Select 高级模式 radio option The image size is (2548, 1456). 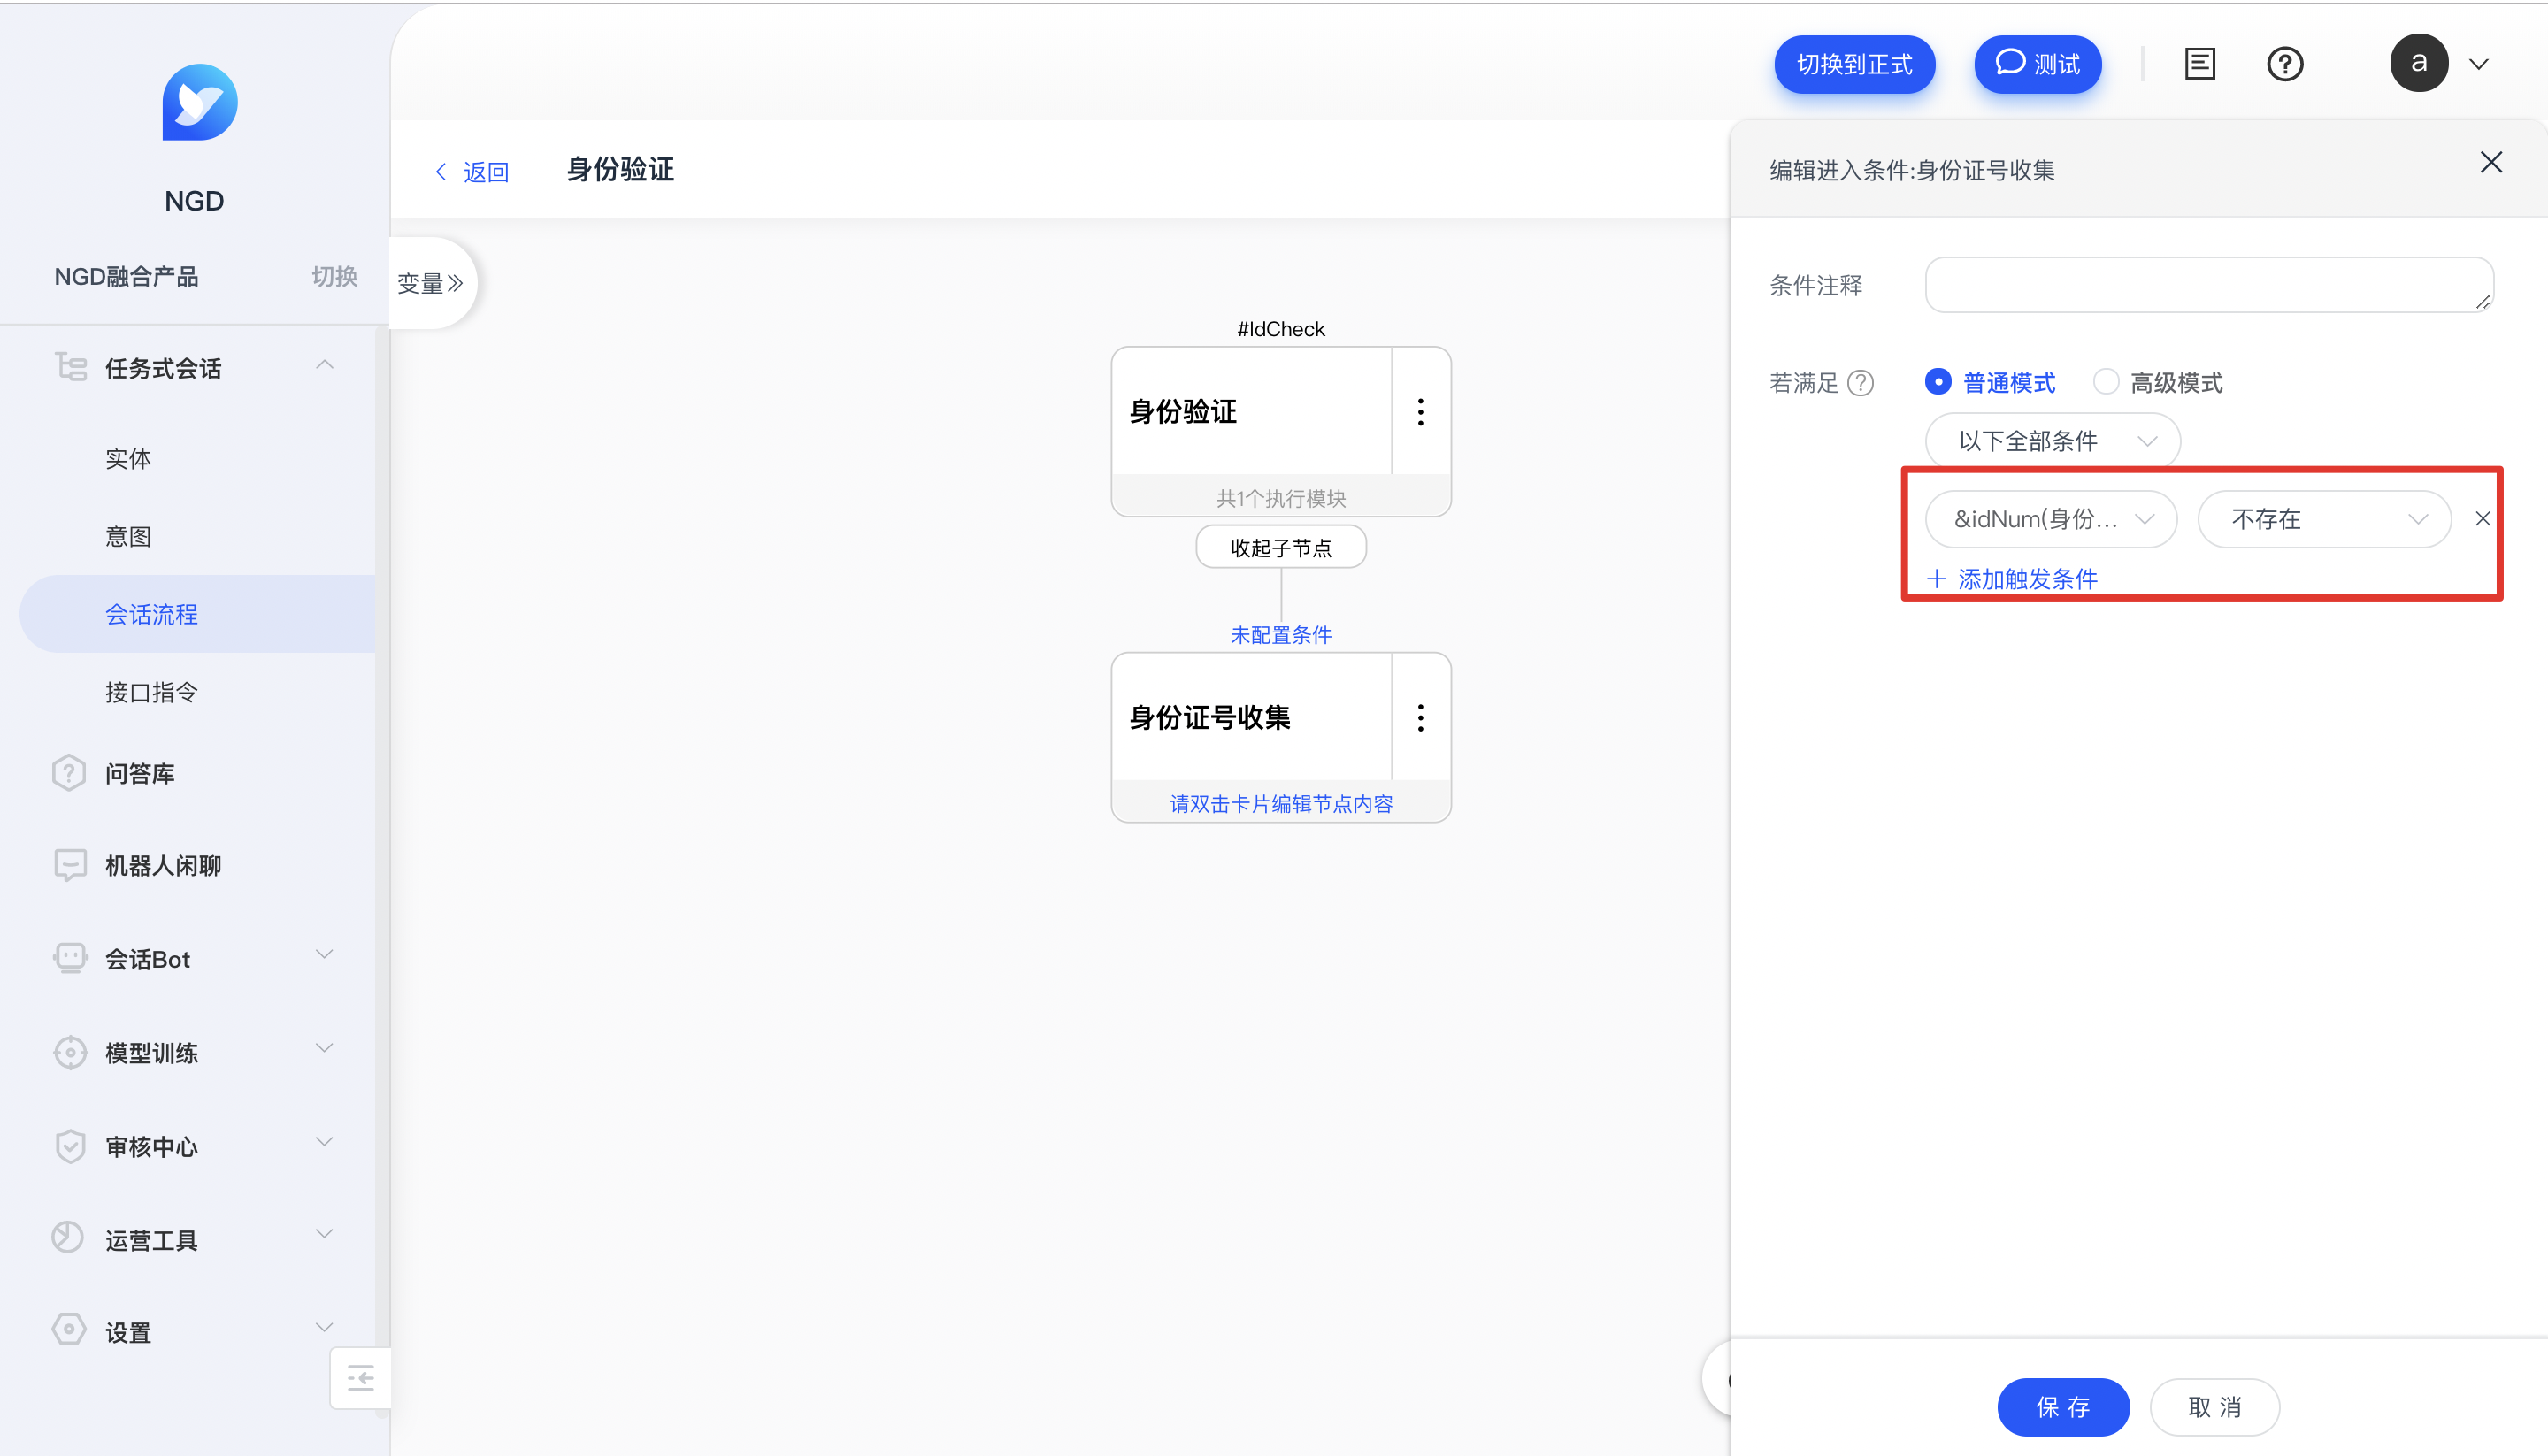tap(2106, 382)
